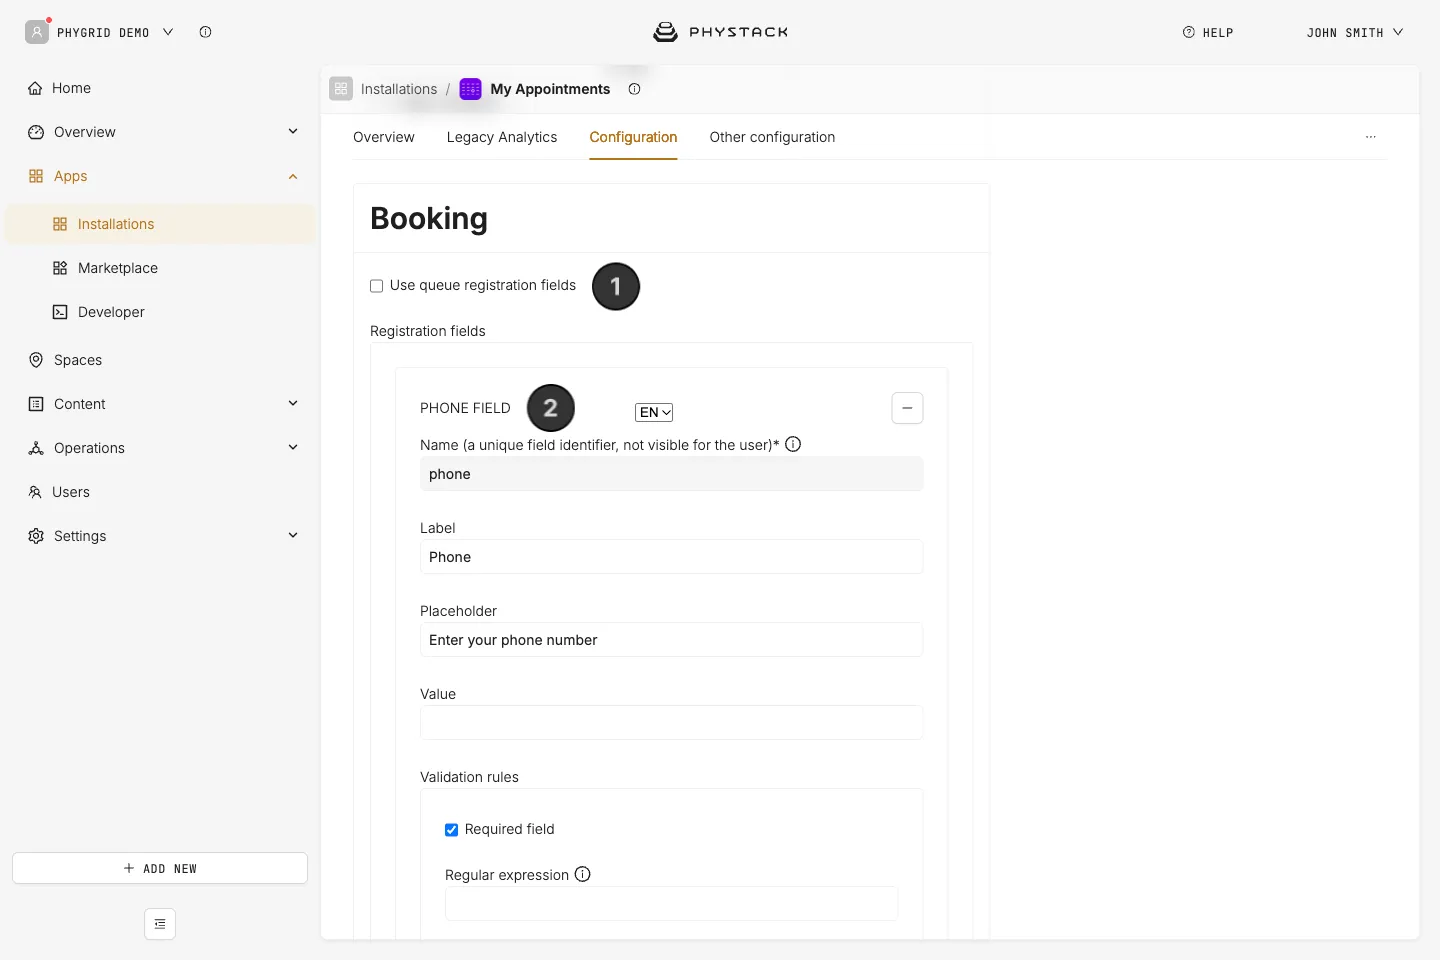
Task: Expand the Content sidebar chevron
Action: pos(293,403)
